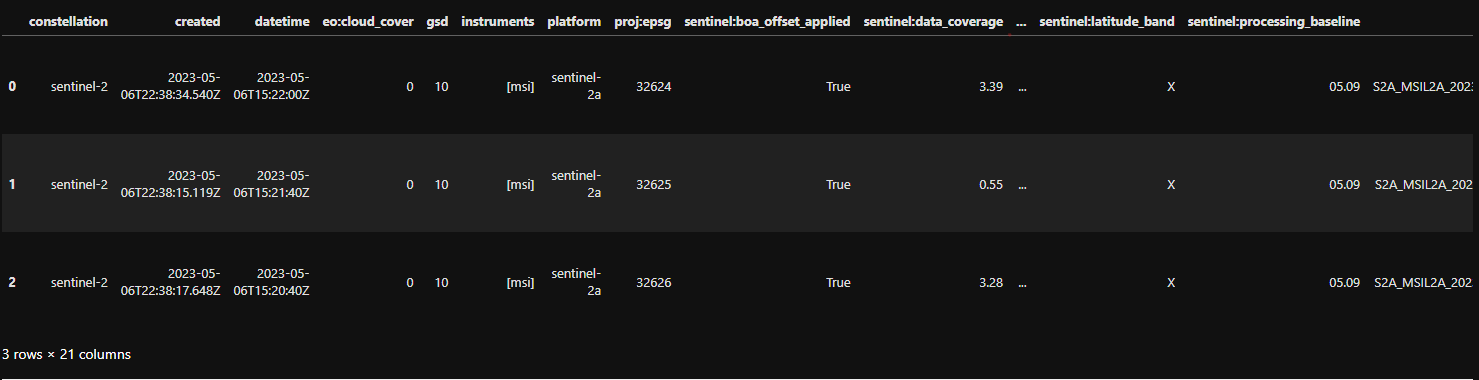Click the constellation column header
This screenshot has width=1479, height=380.
[x=68, y=21]
